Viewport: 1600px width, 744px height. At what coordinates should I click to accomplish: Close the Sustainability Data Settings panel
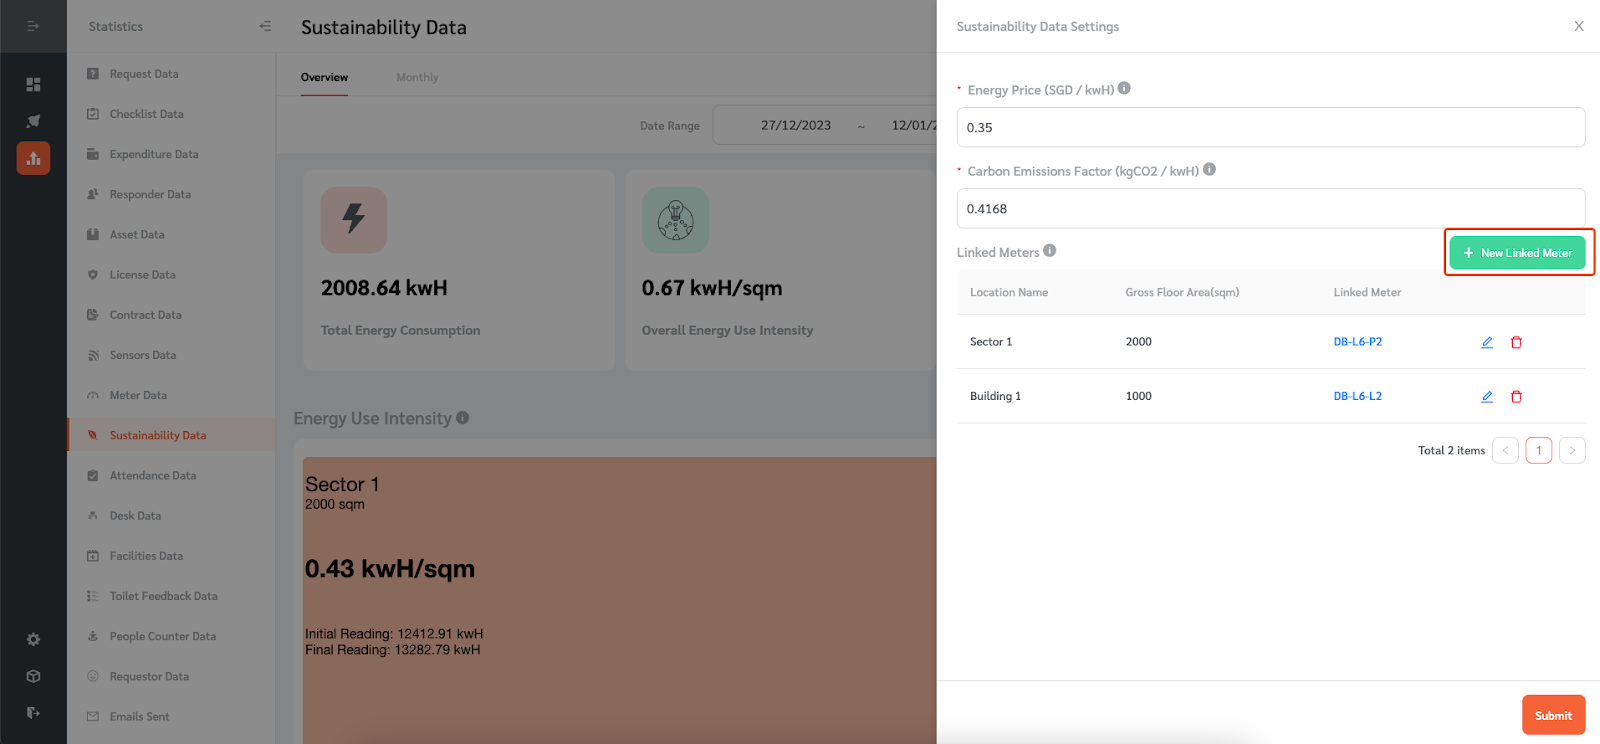1578,26
